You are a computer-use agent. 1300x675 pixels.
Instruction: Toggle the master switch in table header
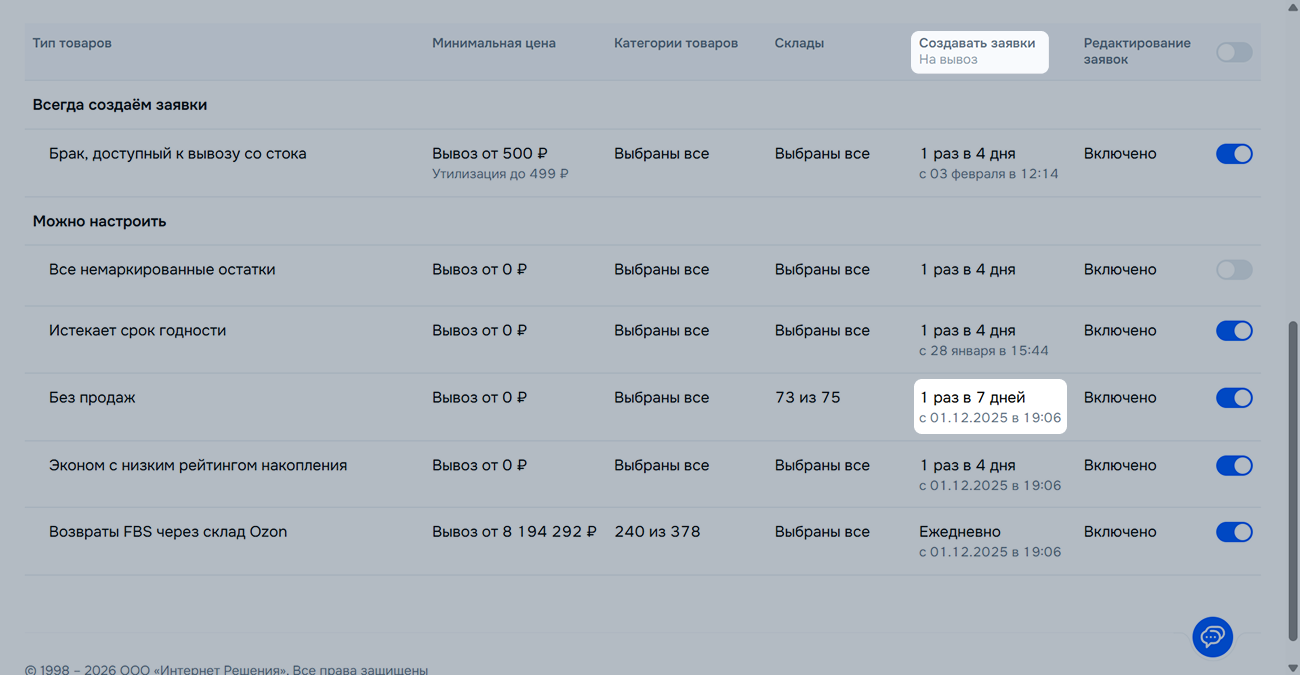1234,52
